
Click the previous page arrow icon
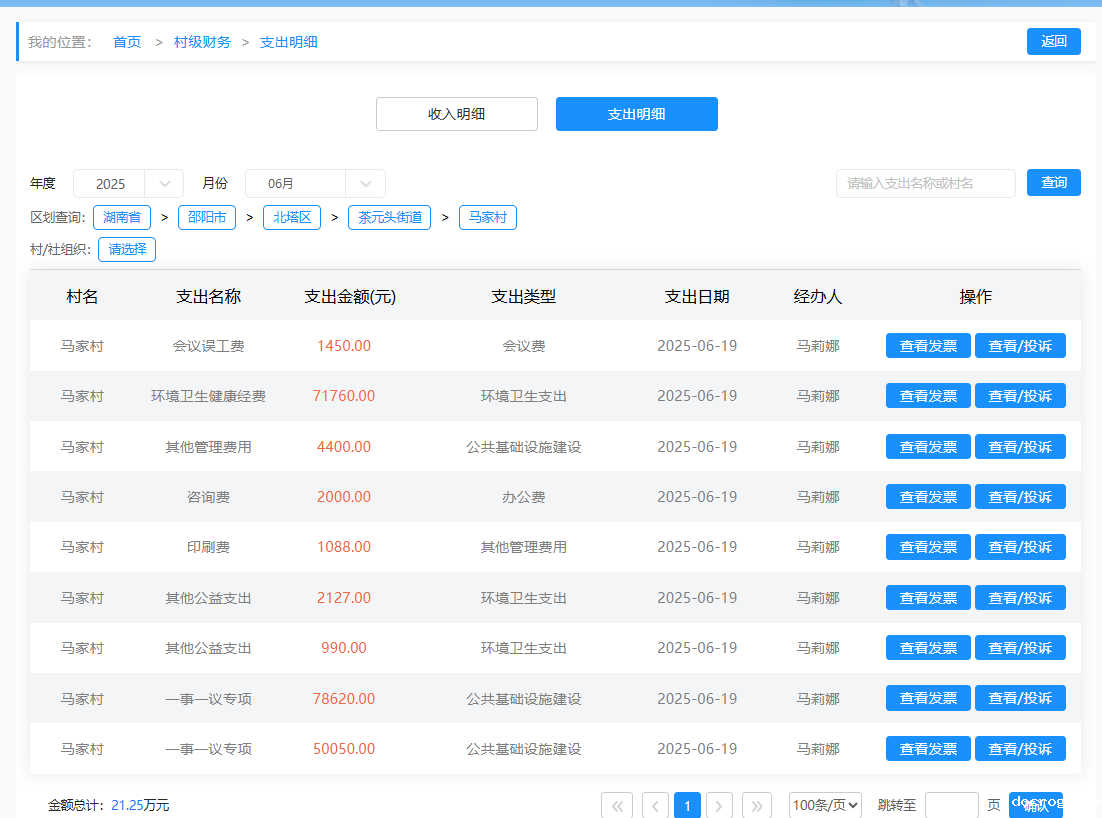[x=655, y=806]
